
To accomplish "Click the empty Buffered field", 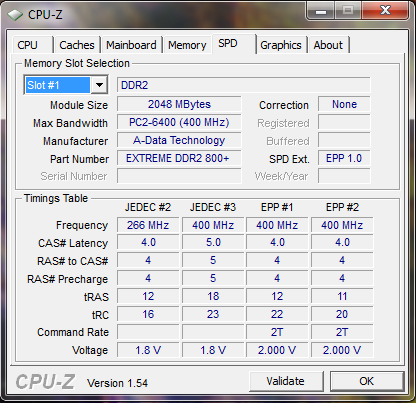I will pyautogui.click(x=344, y=140).
